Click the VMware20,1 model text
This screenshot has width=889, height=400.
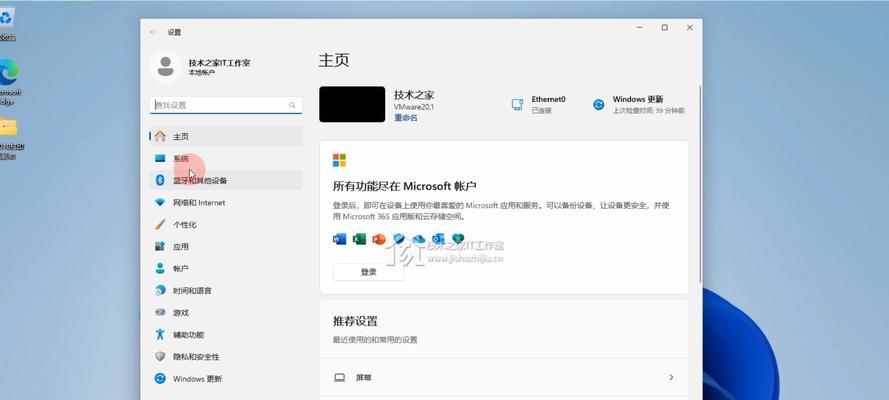(414, 107)
